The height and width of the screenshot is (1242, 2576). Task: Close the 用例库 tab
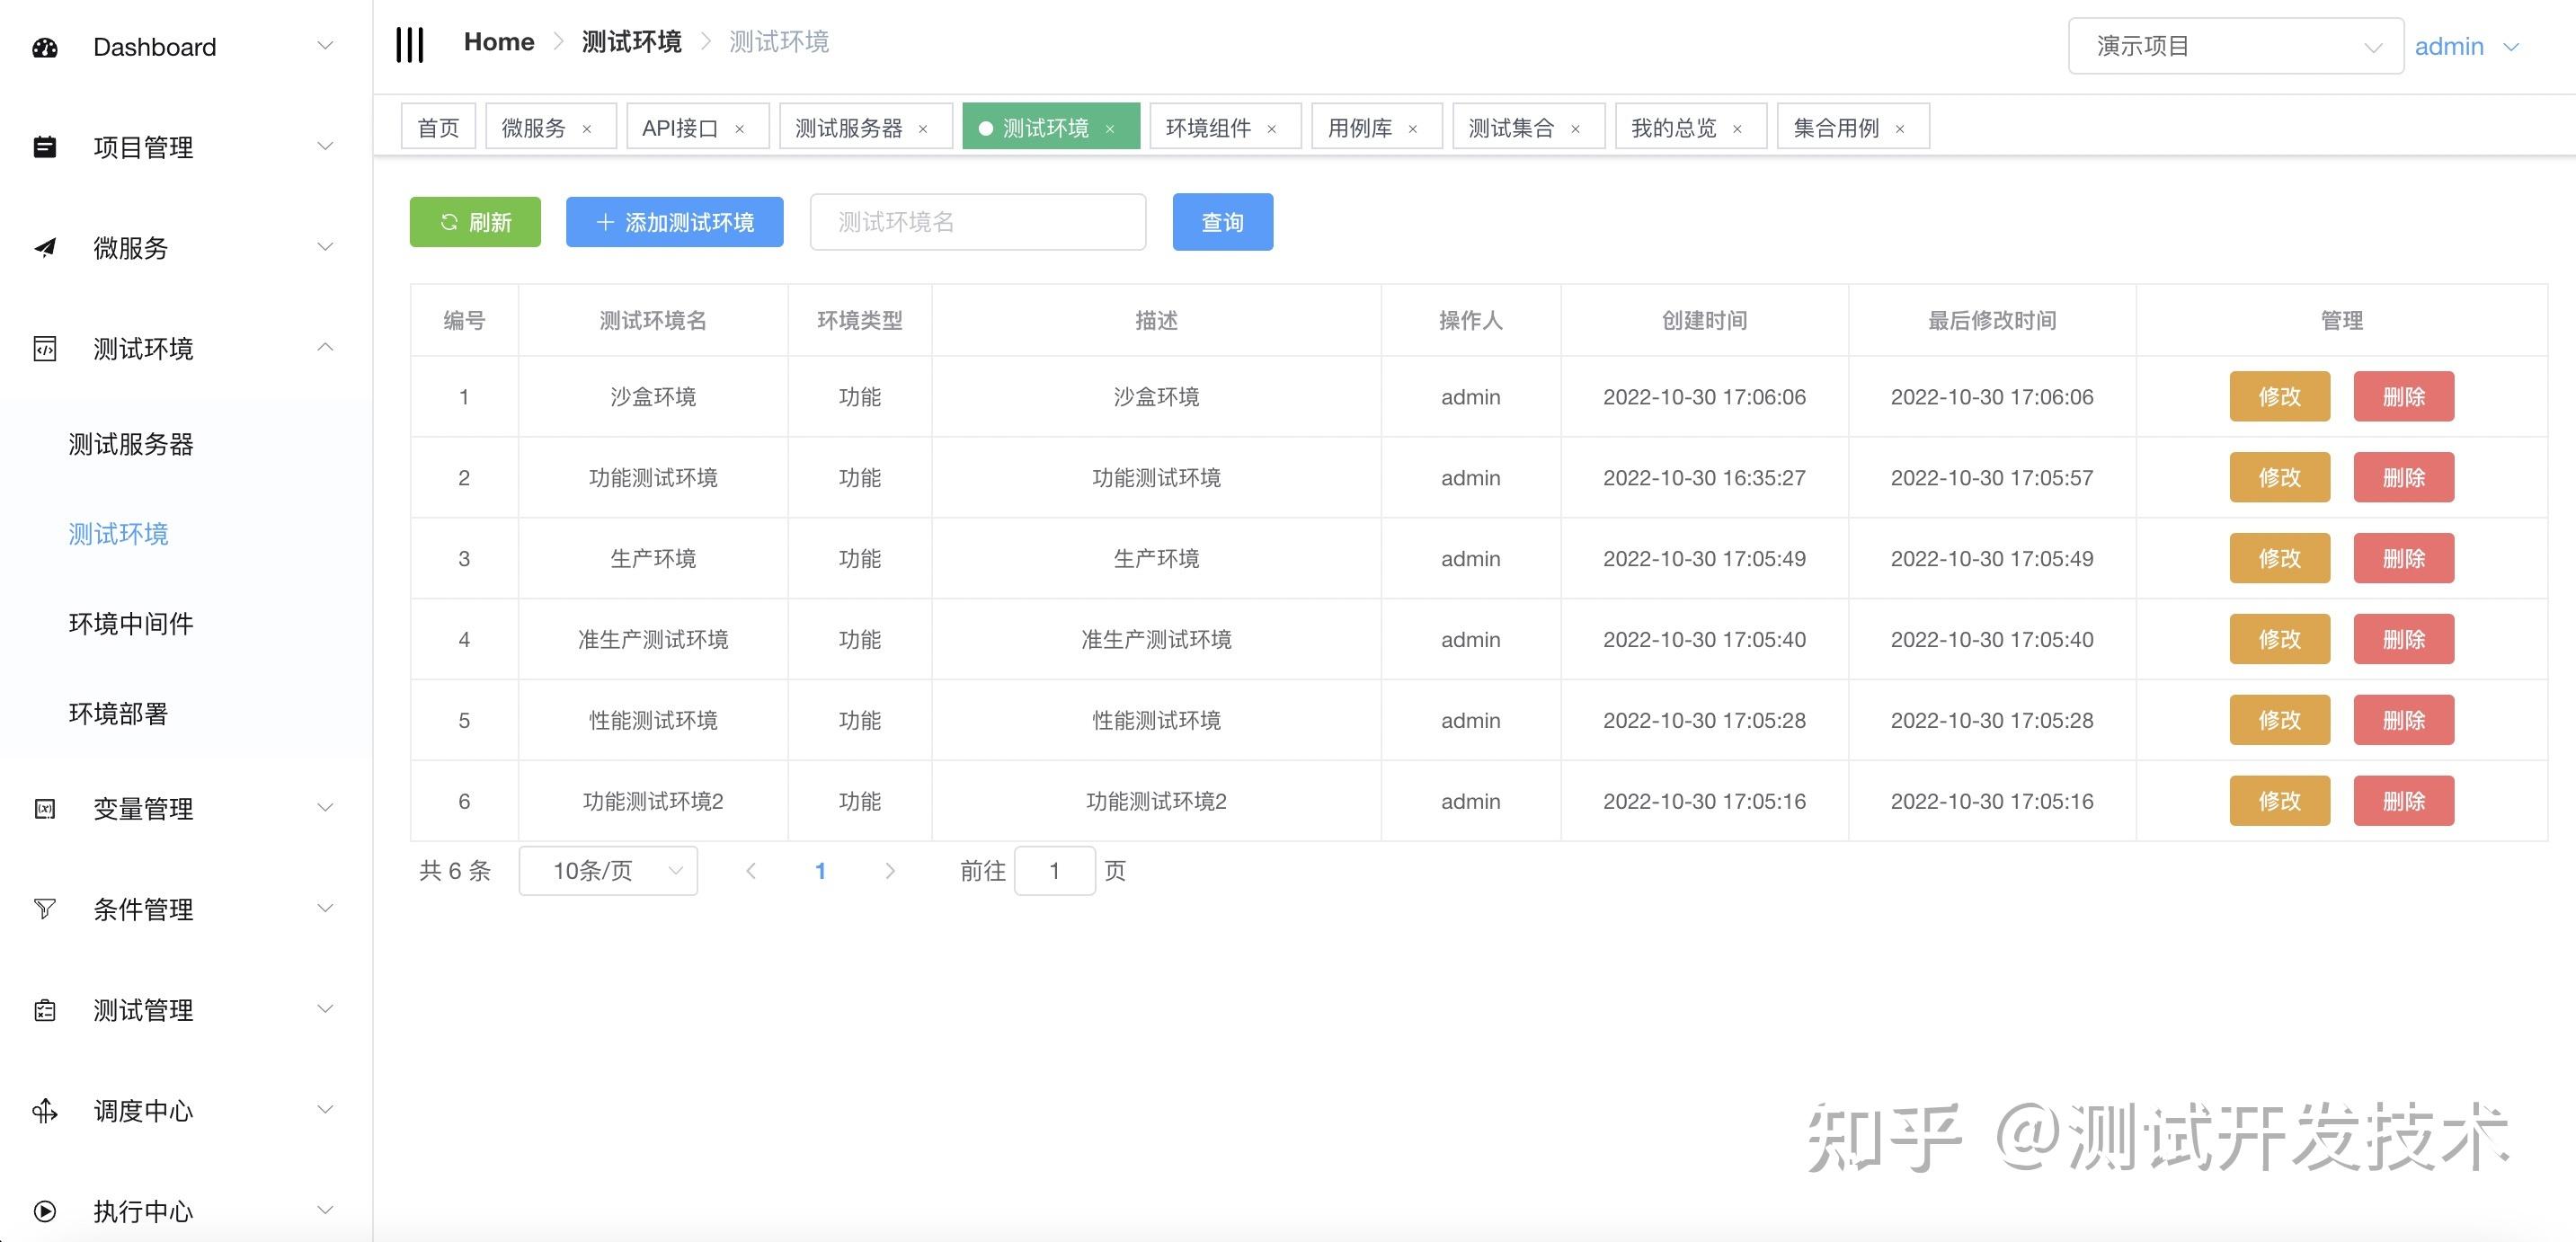pos(1413,129)
